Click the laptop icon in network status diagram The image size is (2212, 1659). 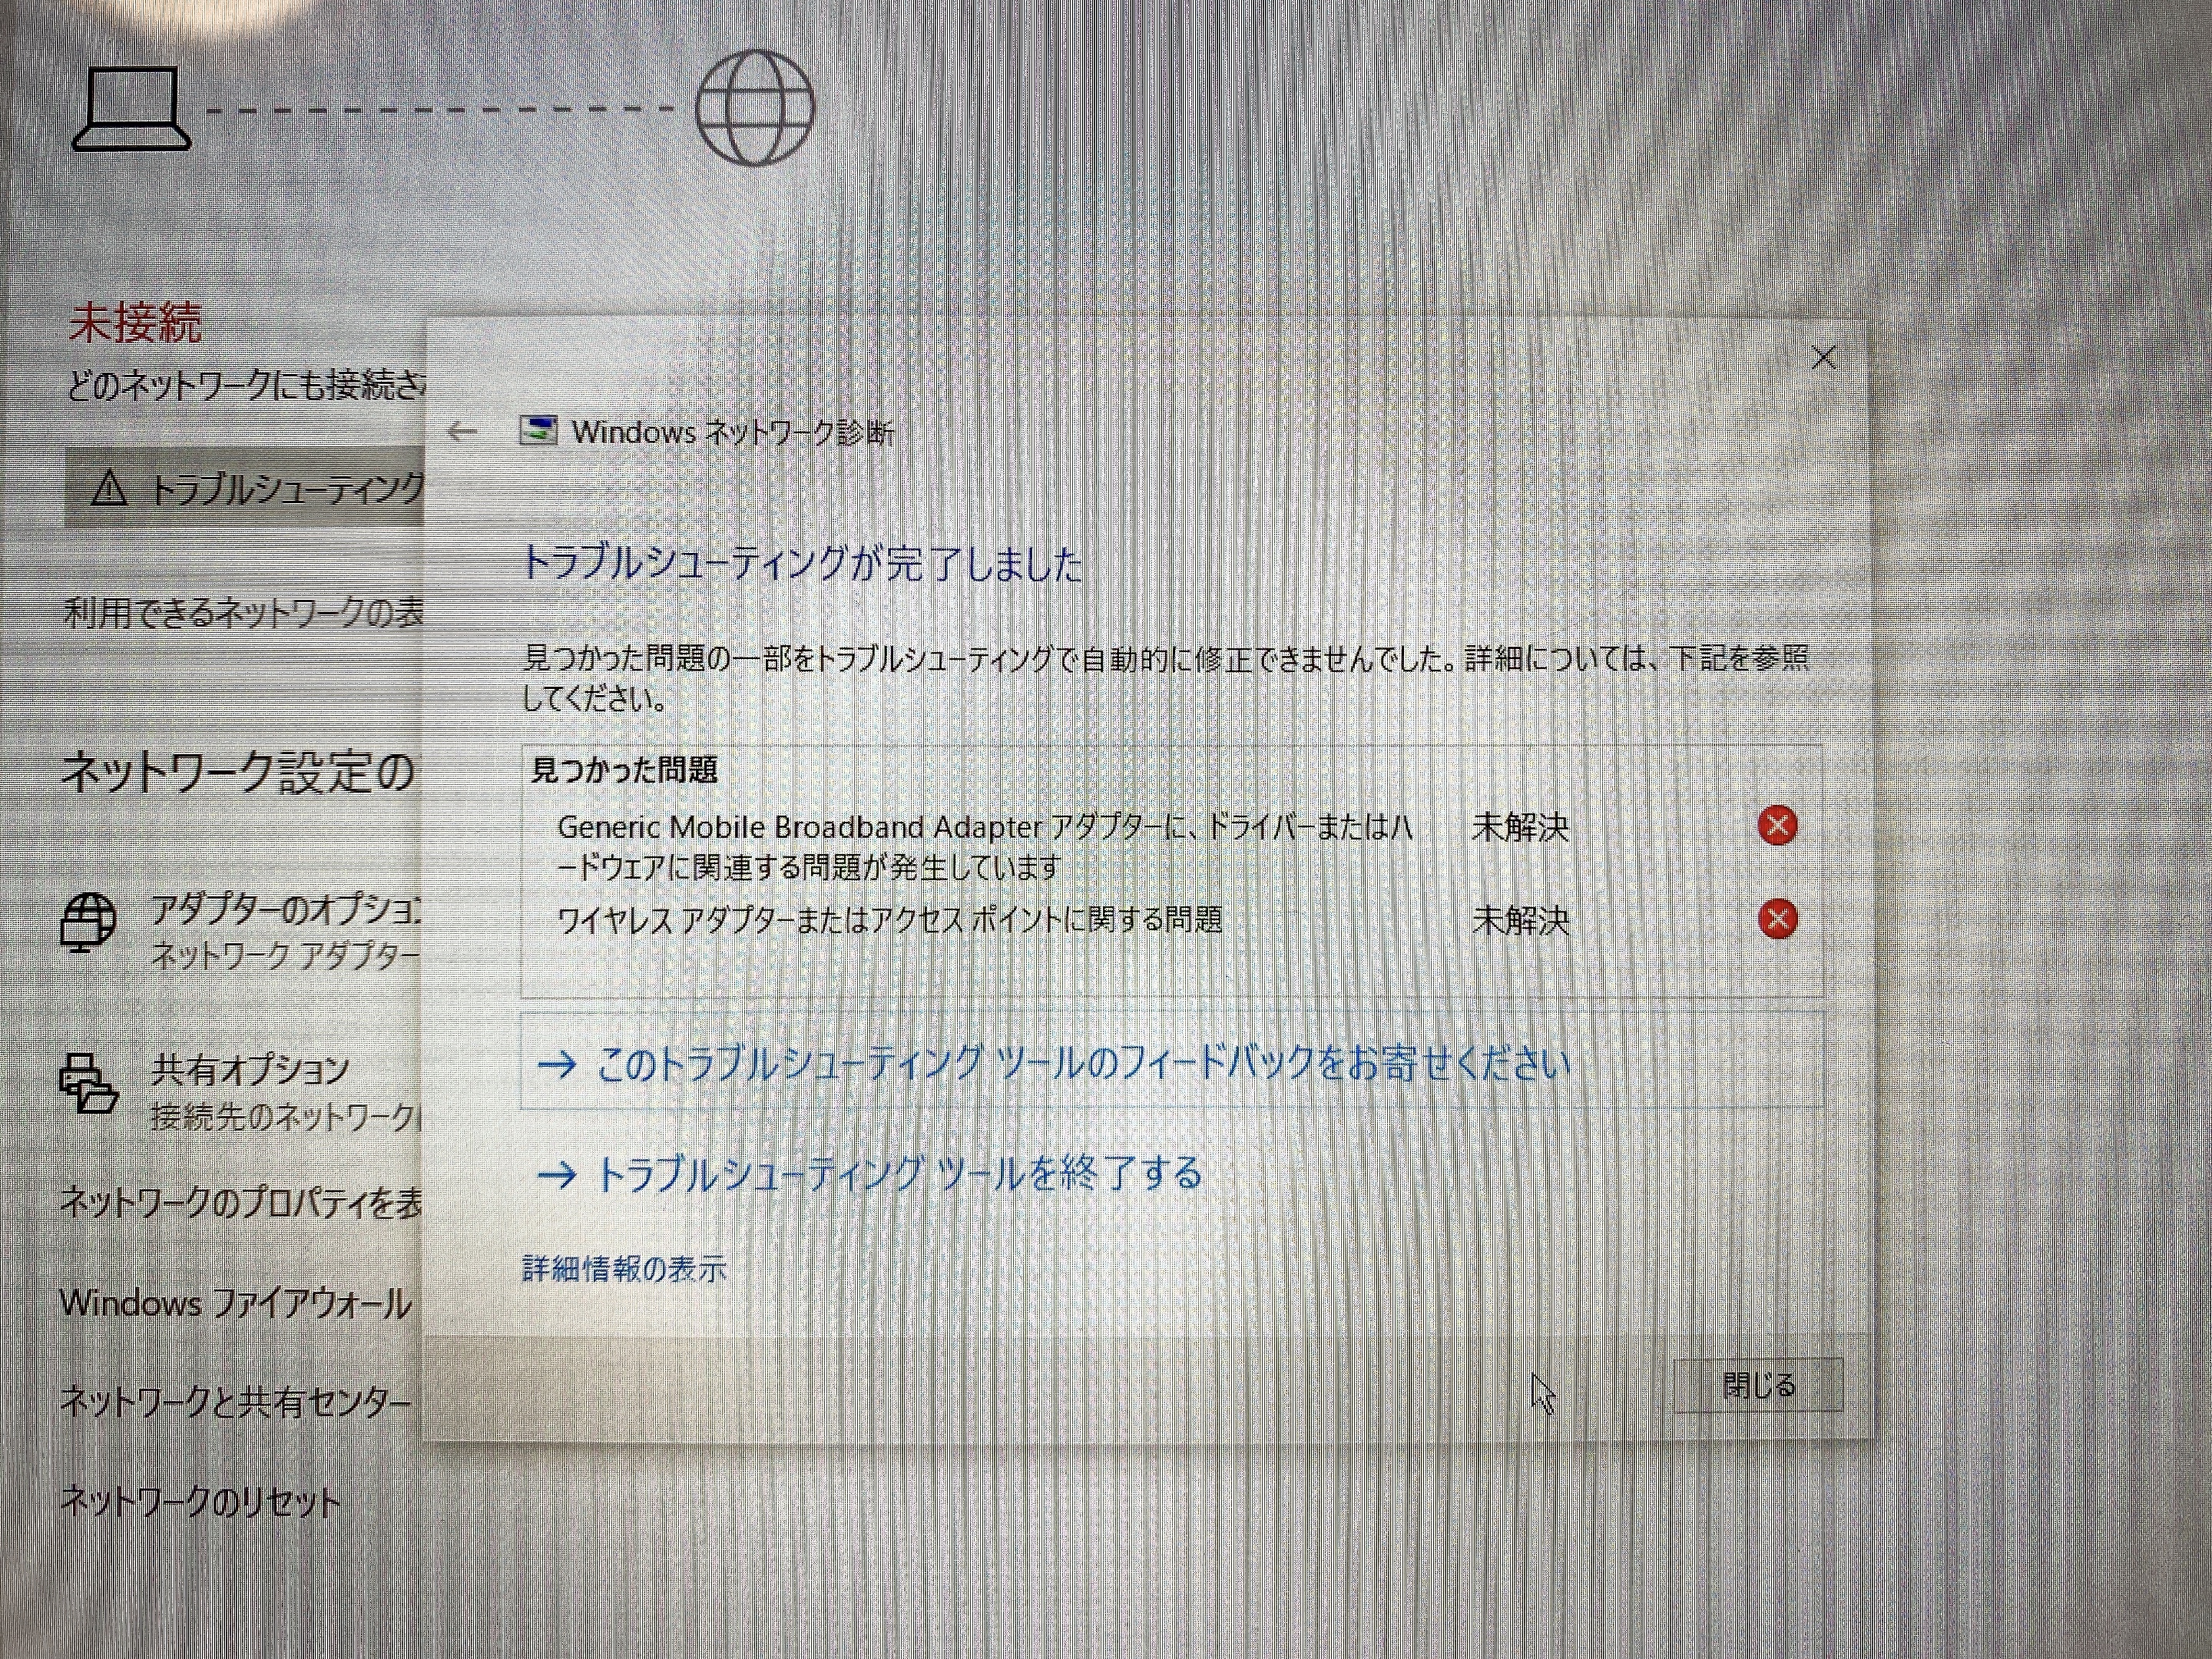click(x=131, y=109)
